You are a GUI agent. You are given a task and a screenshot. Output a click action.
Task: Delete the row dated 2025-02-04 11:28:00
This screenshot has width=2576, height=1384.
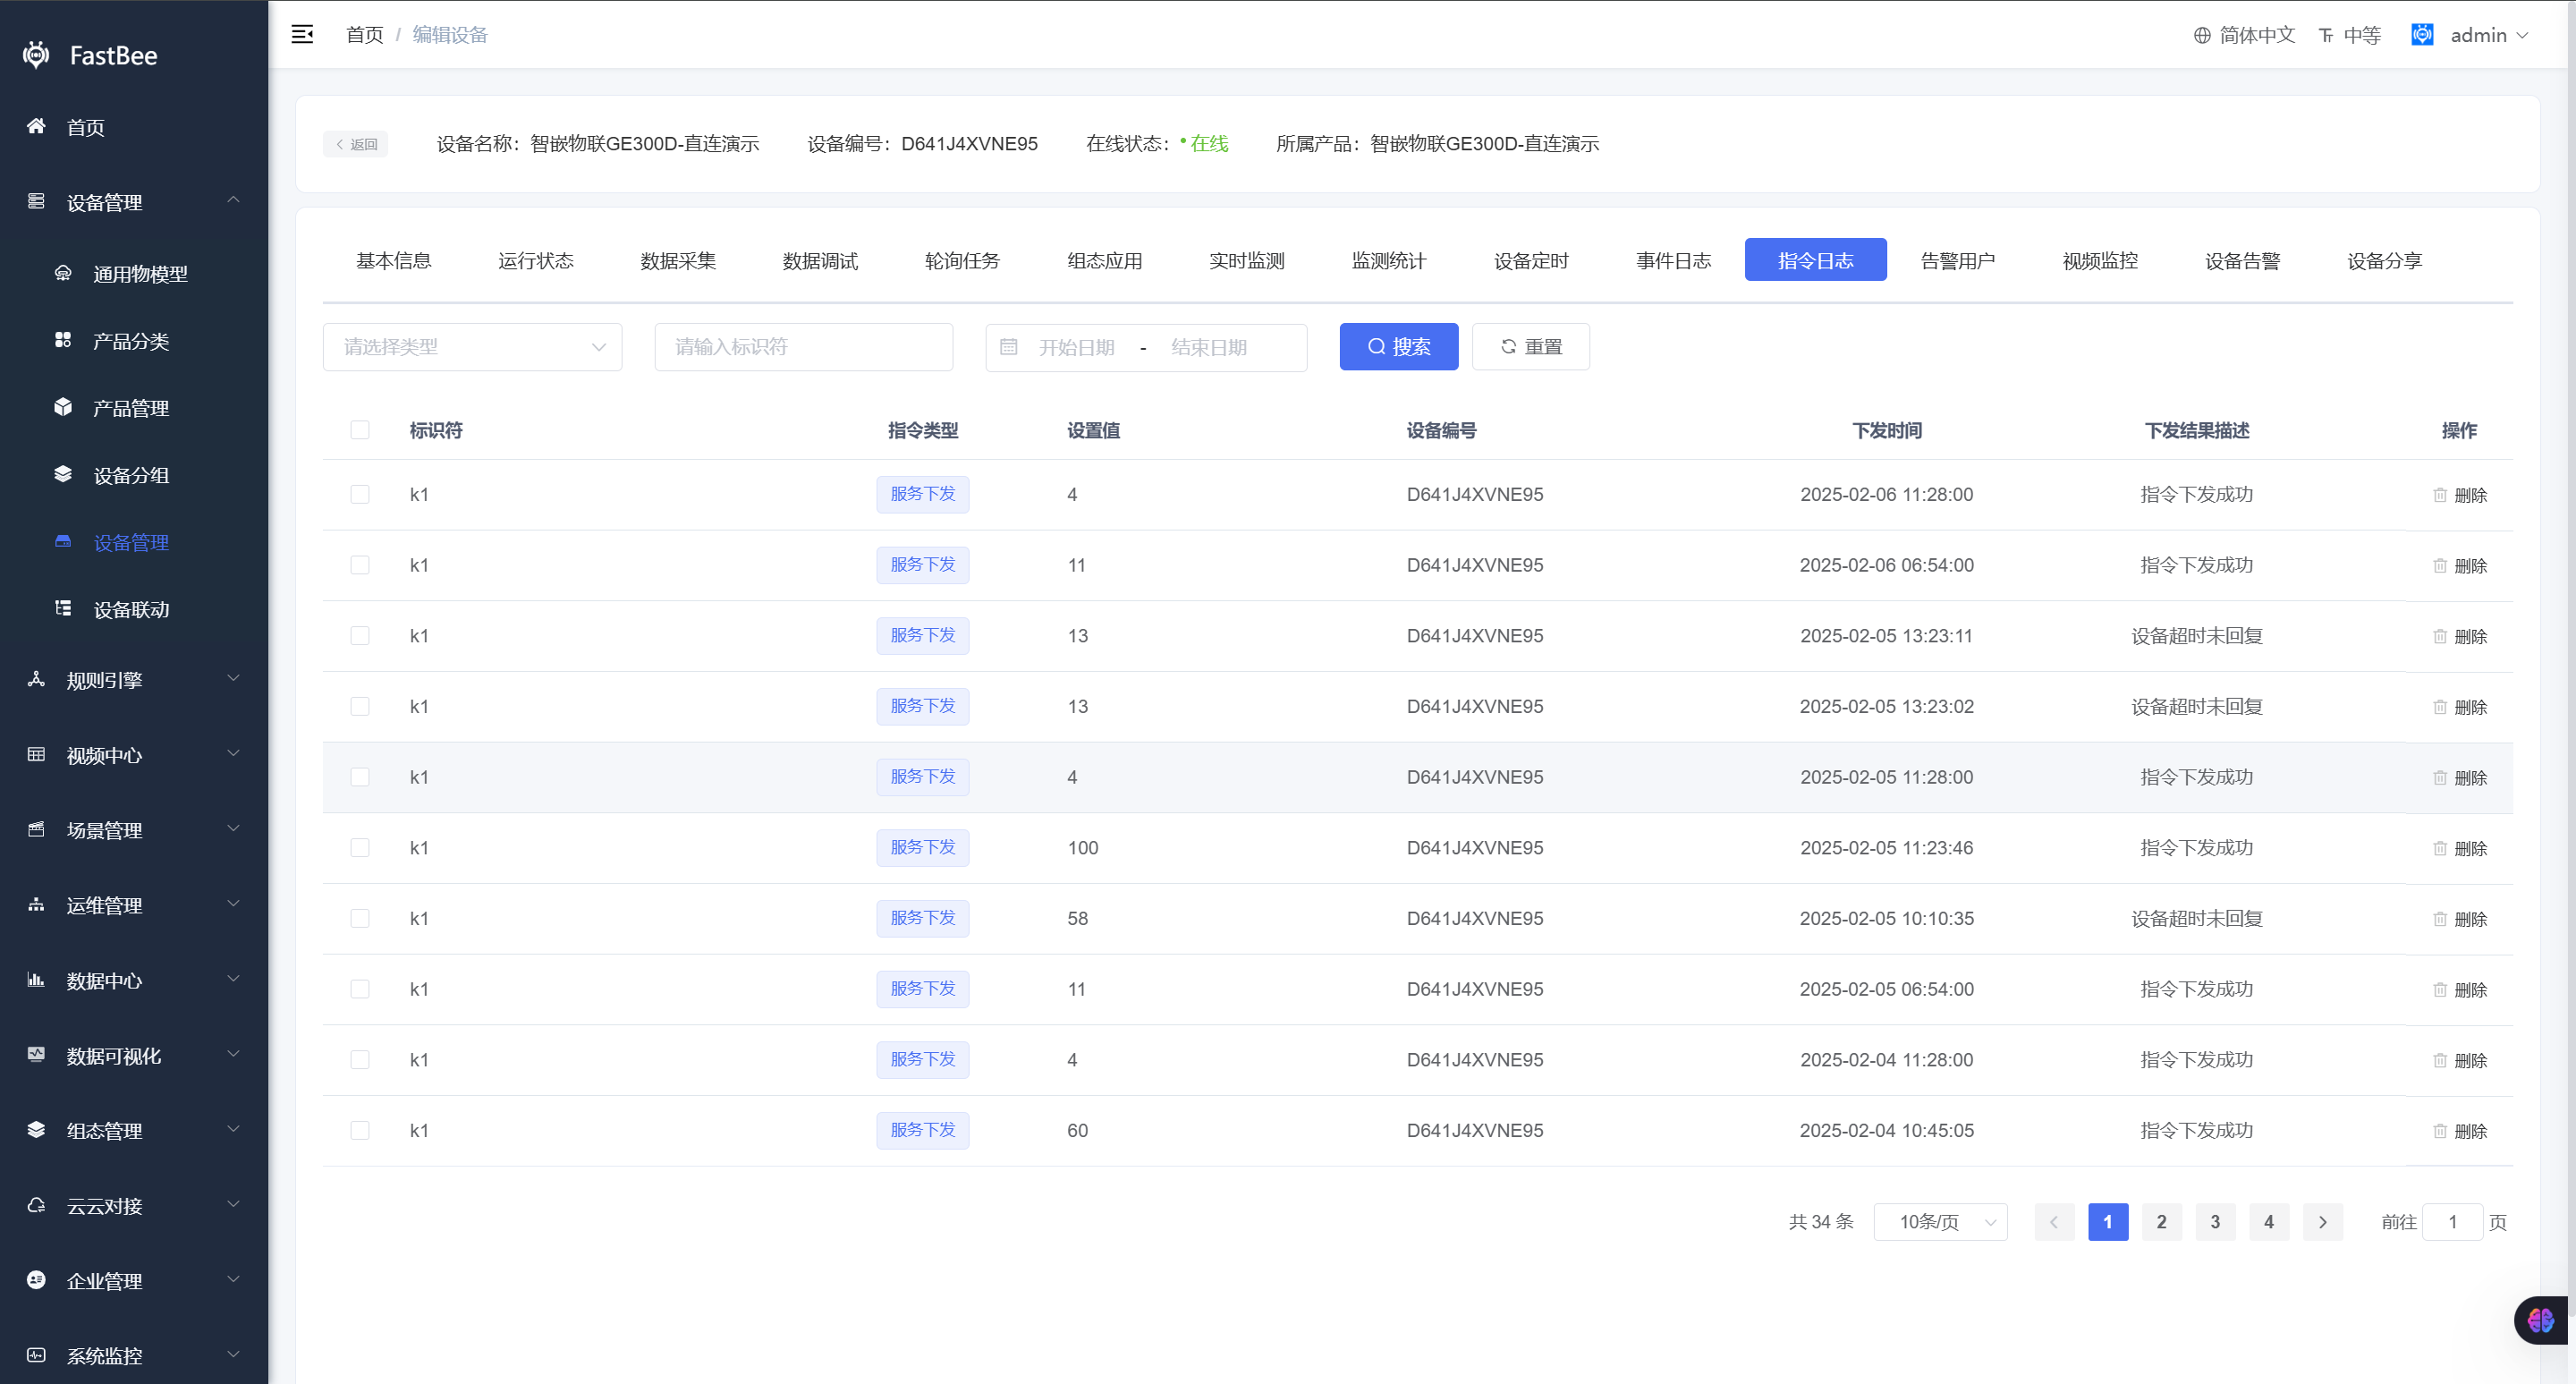click(2460, 1060)
